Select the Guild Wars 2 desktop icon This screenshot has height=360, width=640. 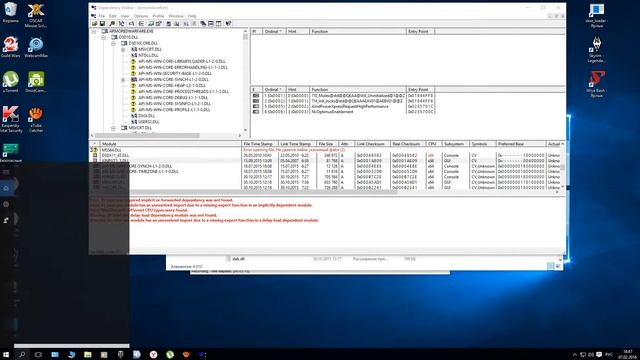[x=10, y=47]
